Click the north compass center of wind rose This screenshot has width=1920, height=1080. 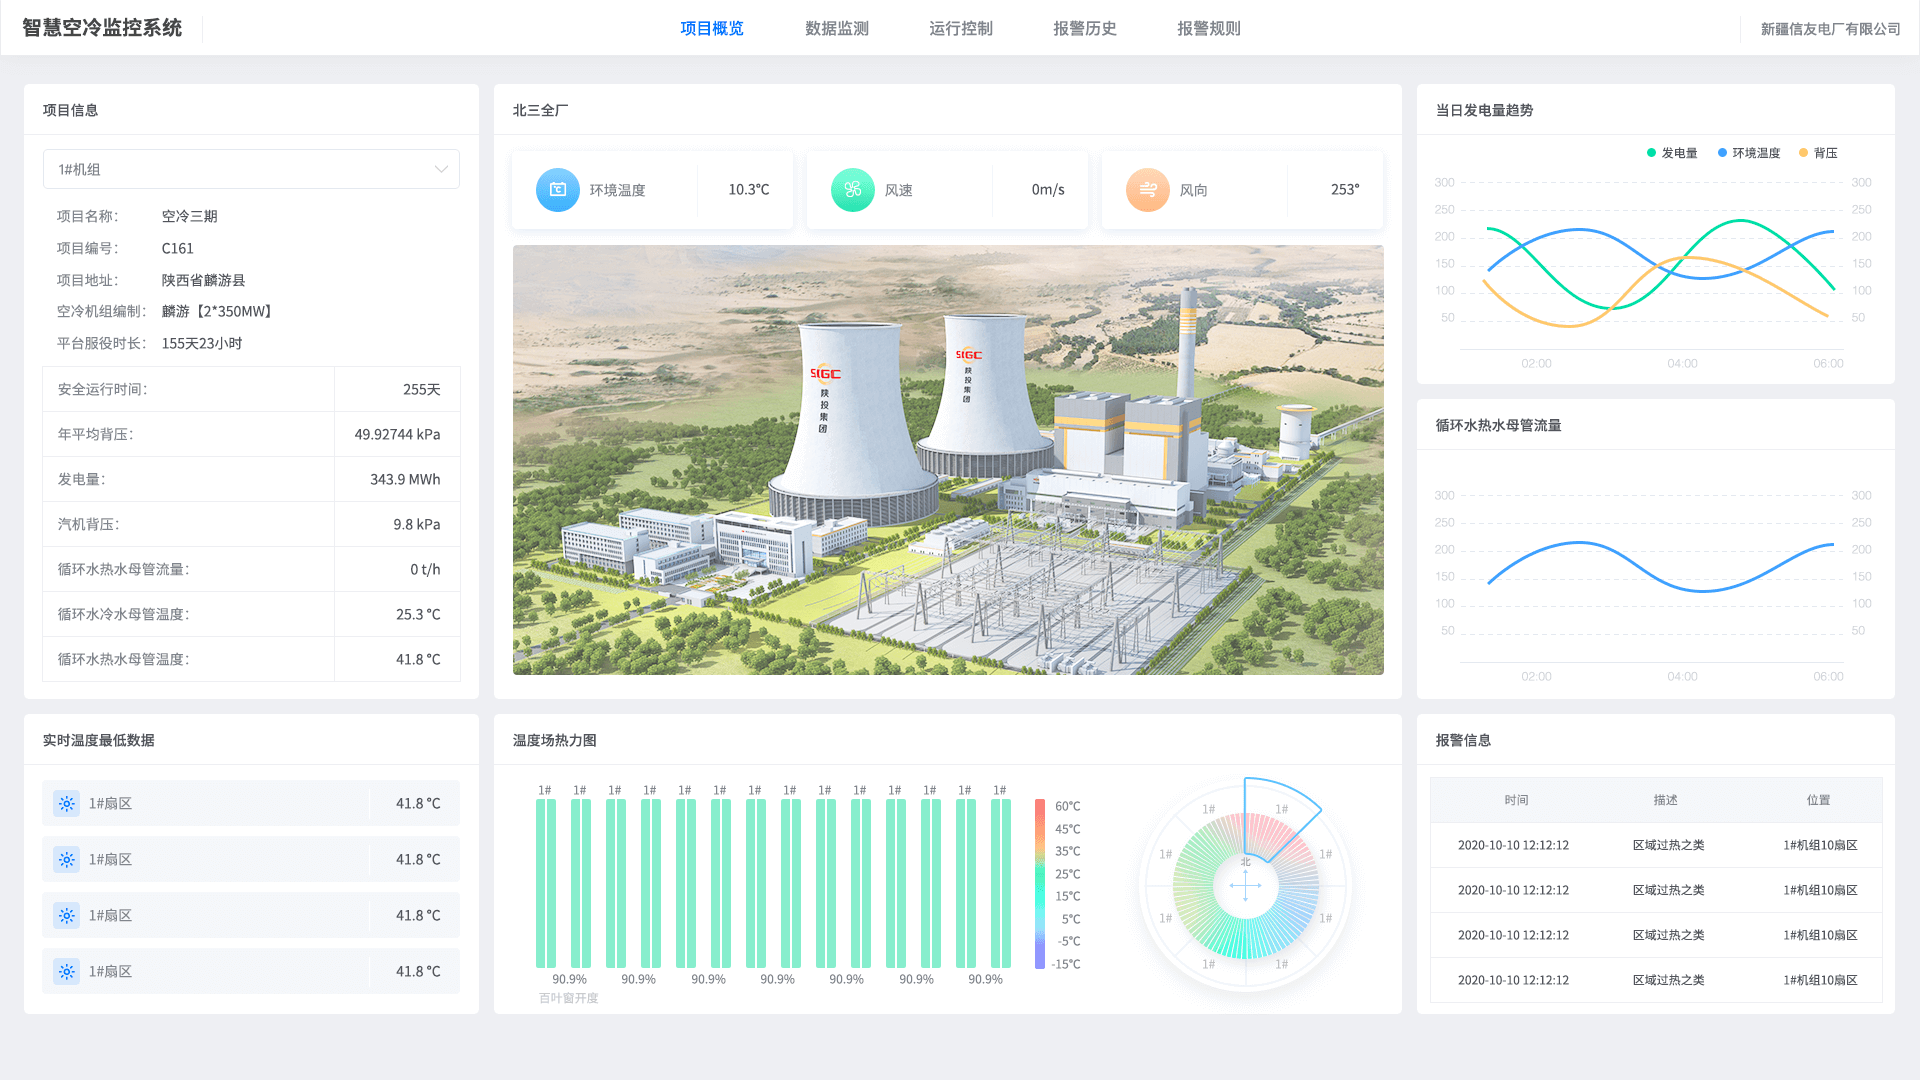pos(1245,885)
